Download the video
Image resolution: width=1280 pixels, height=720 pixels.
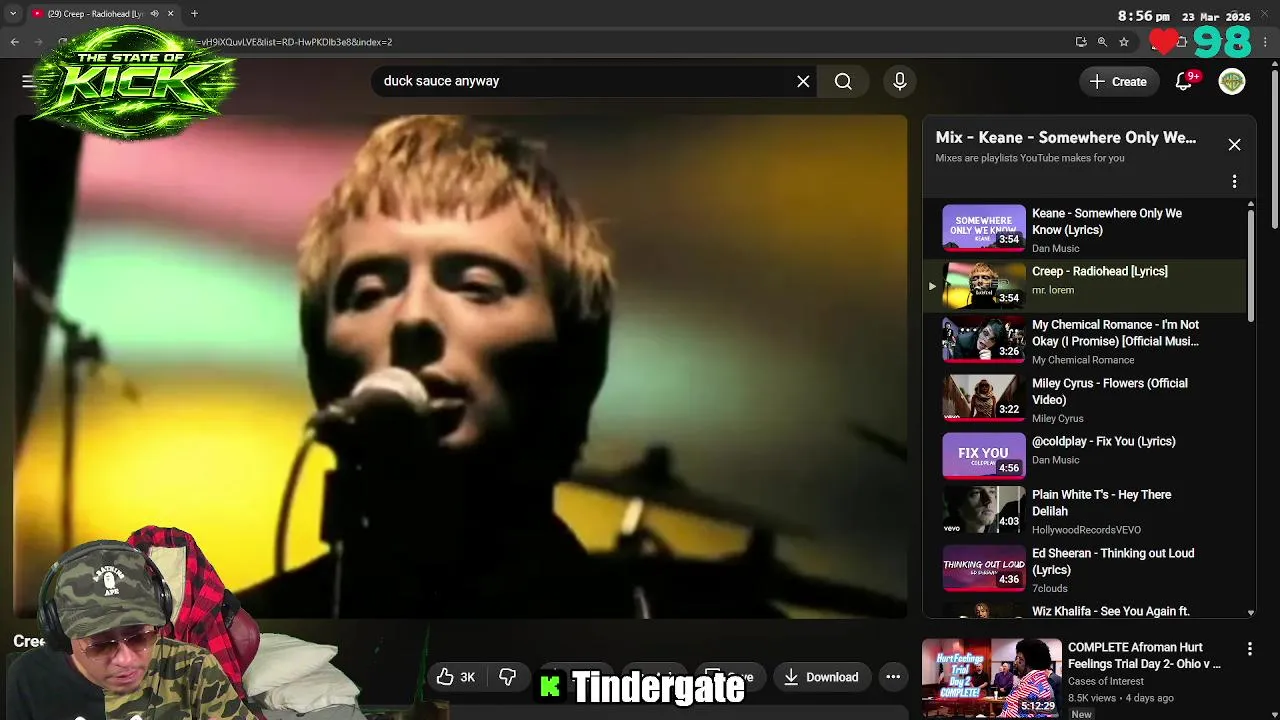pyautogui.click(x=821, y=677)
